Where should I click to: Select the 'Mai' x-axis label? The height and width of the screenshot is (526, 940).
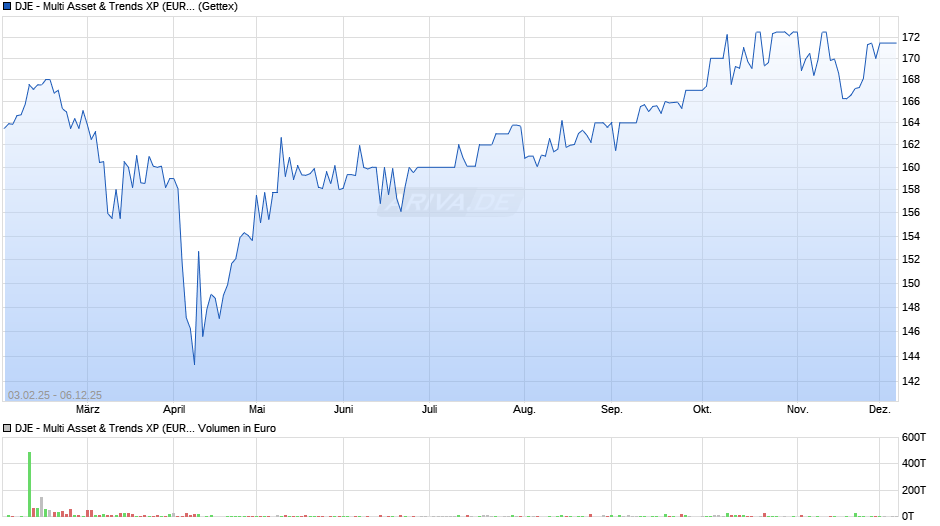point(257,410)
